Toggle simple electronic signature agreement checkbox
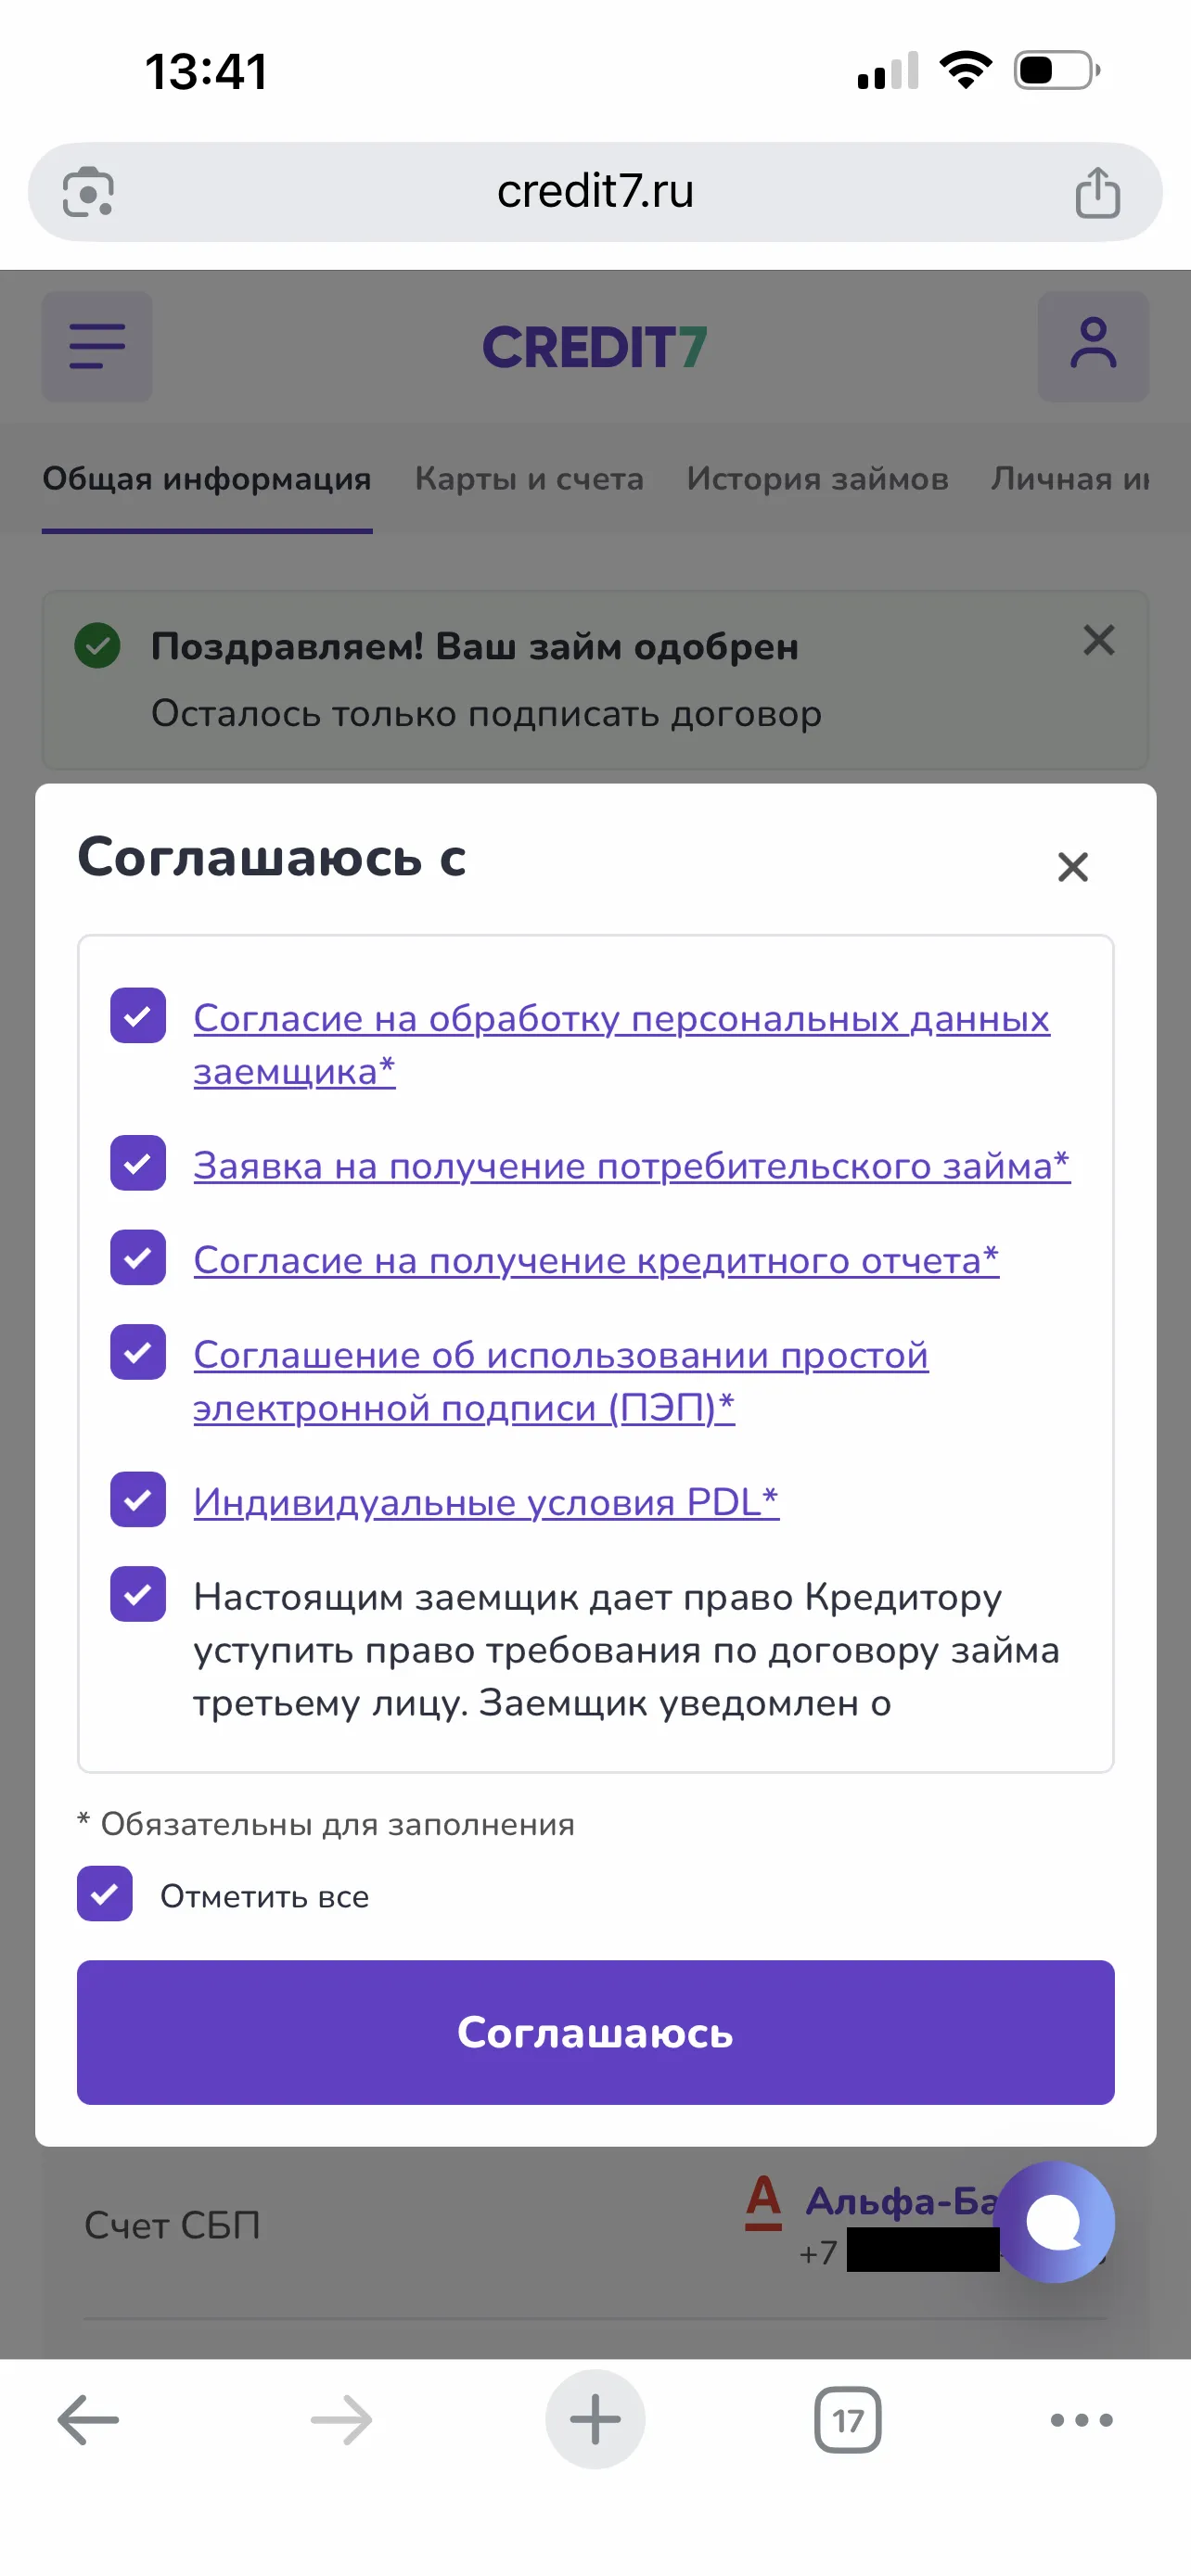This screenshot has height=2576, width=1191. 138,1352
